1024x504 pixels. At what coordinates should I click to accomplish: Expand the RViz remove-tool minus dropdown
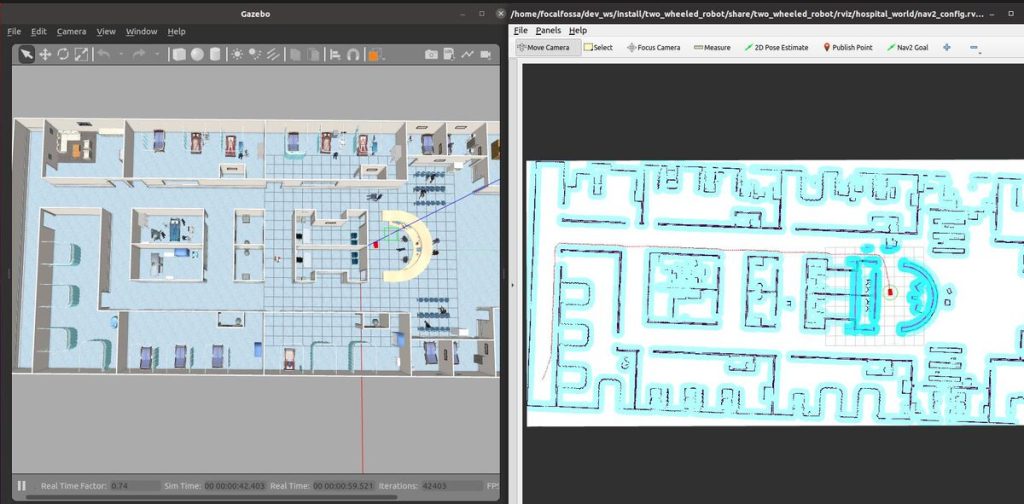pyautogui.click(x=981, y=50)
